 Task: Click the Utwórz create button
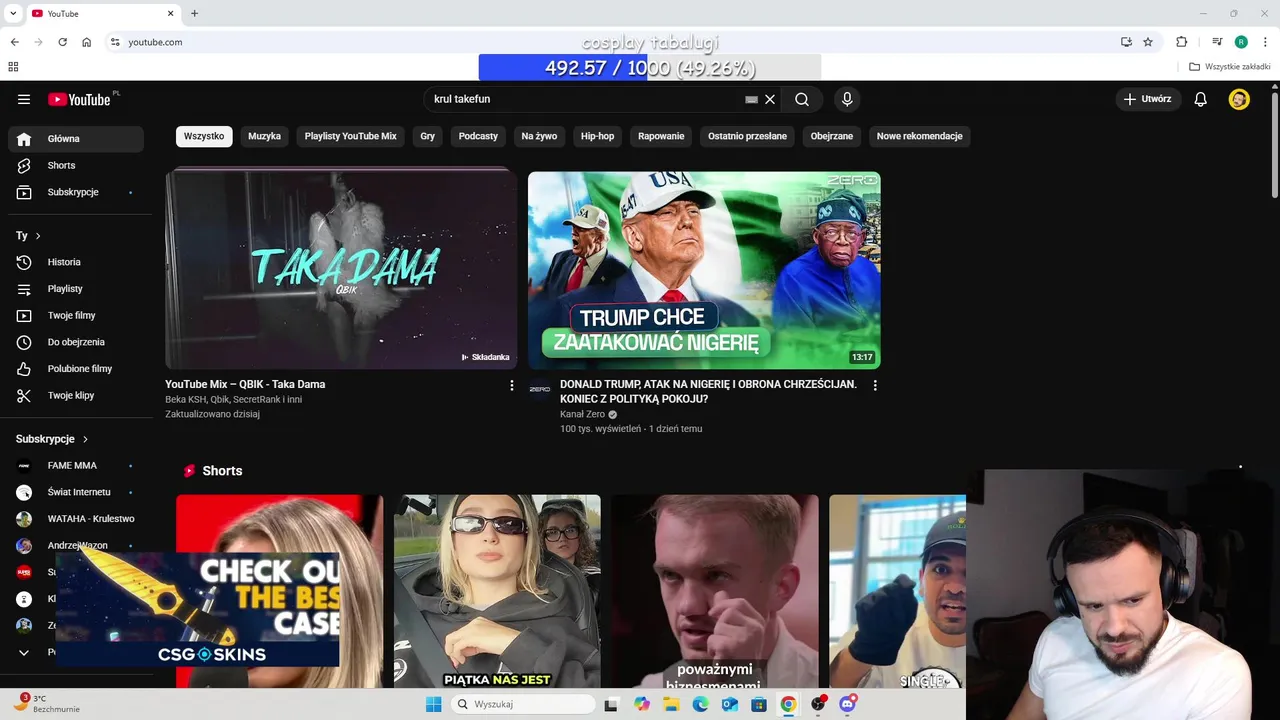(1148, 99)
